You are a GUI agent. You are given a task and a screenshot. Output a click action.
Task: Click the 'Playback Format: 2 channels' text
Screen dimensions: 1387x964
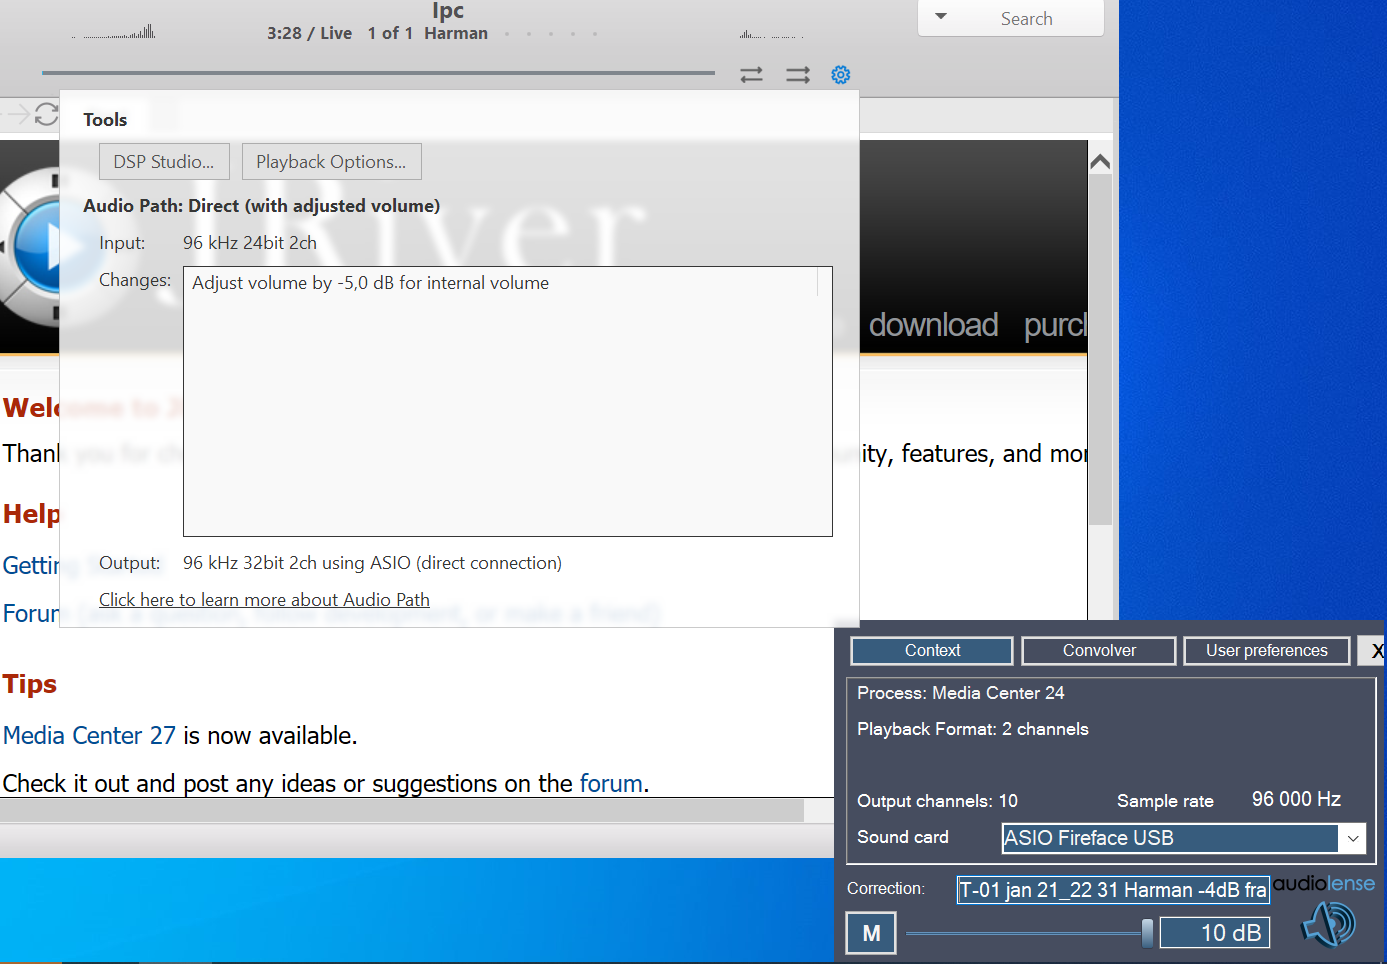tap(973, 729)
